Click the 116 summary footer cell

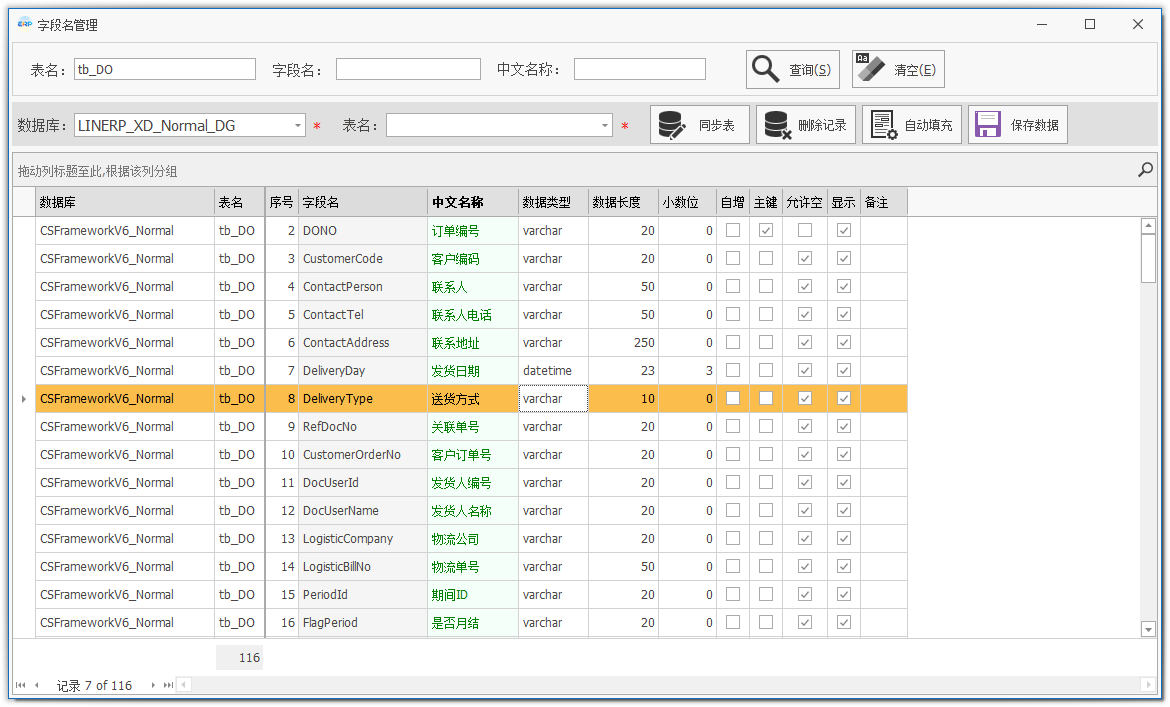240,657
